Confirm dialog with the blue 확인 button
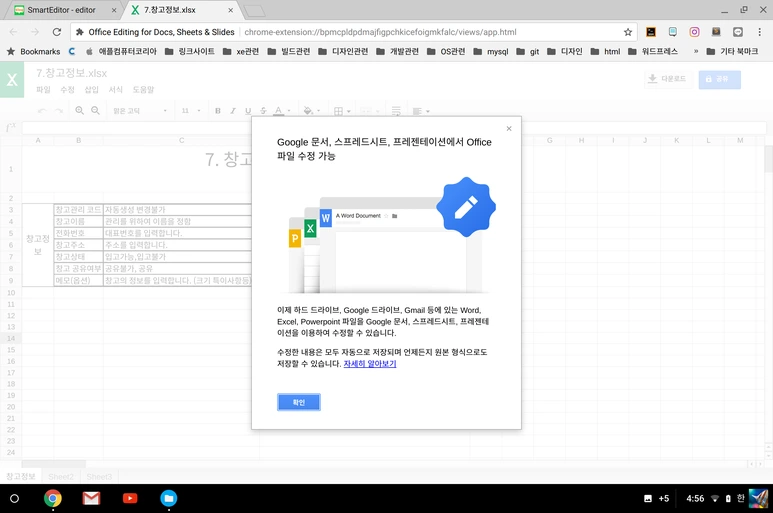 click(x=299, y=402)
